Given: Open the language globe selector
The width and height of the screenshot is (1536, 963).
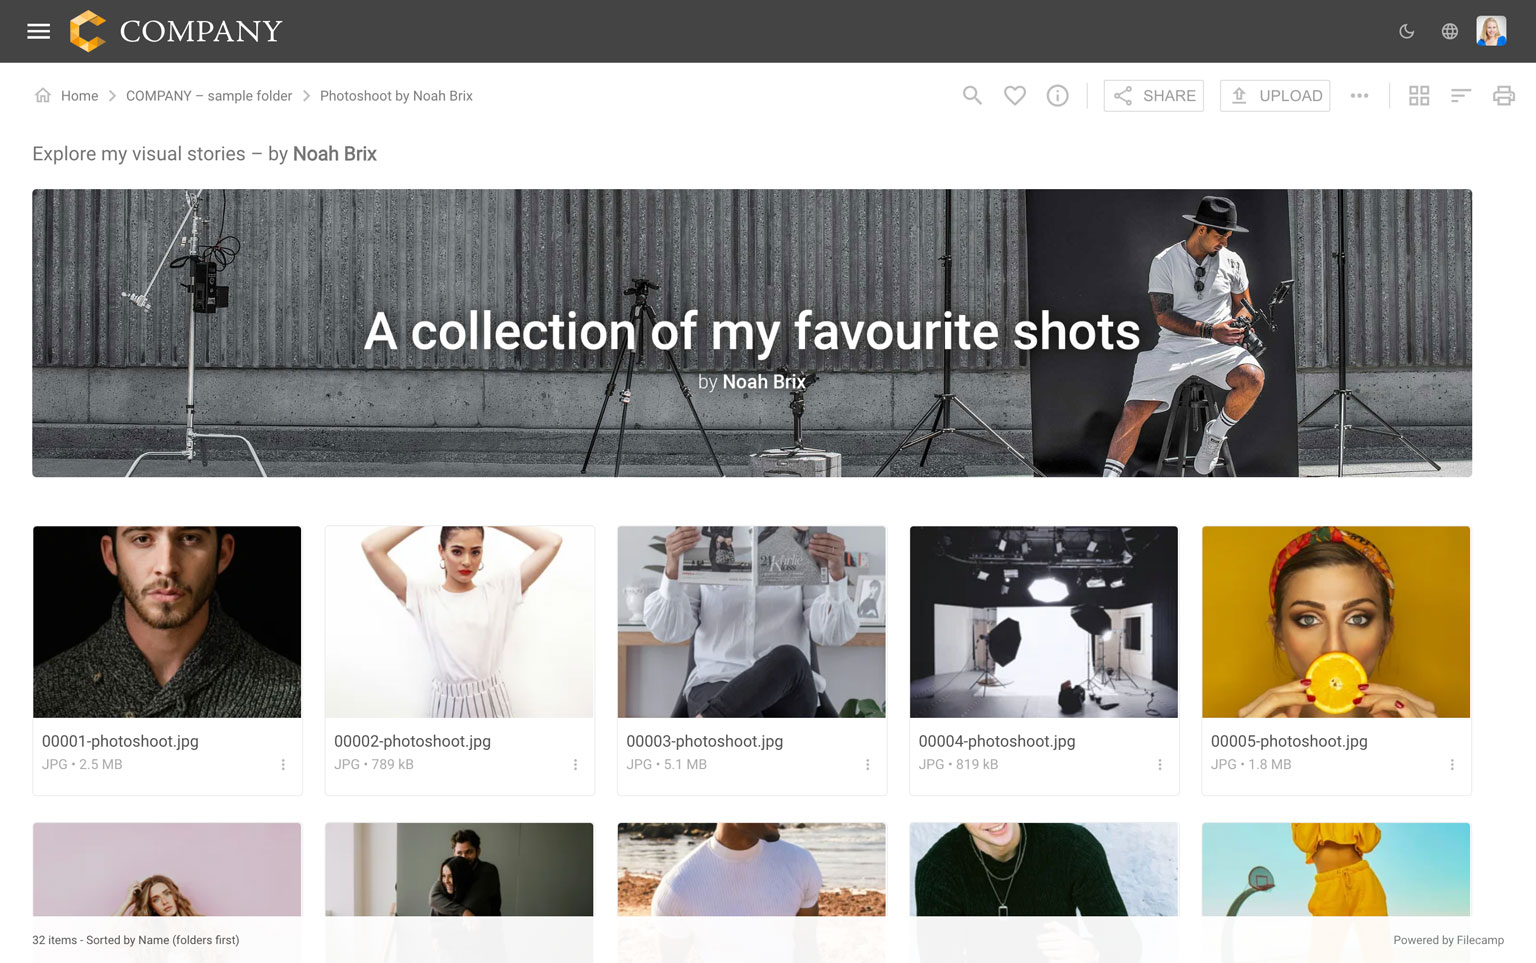Looking at the screenshot, I should (1449, 31).
